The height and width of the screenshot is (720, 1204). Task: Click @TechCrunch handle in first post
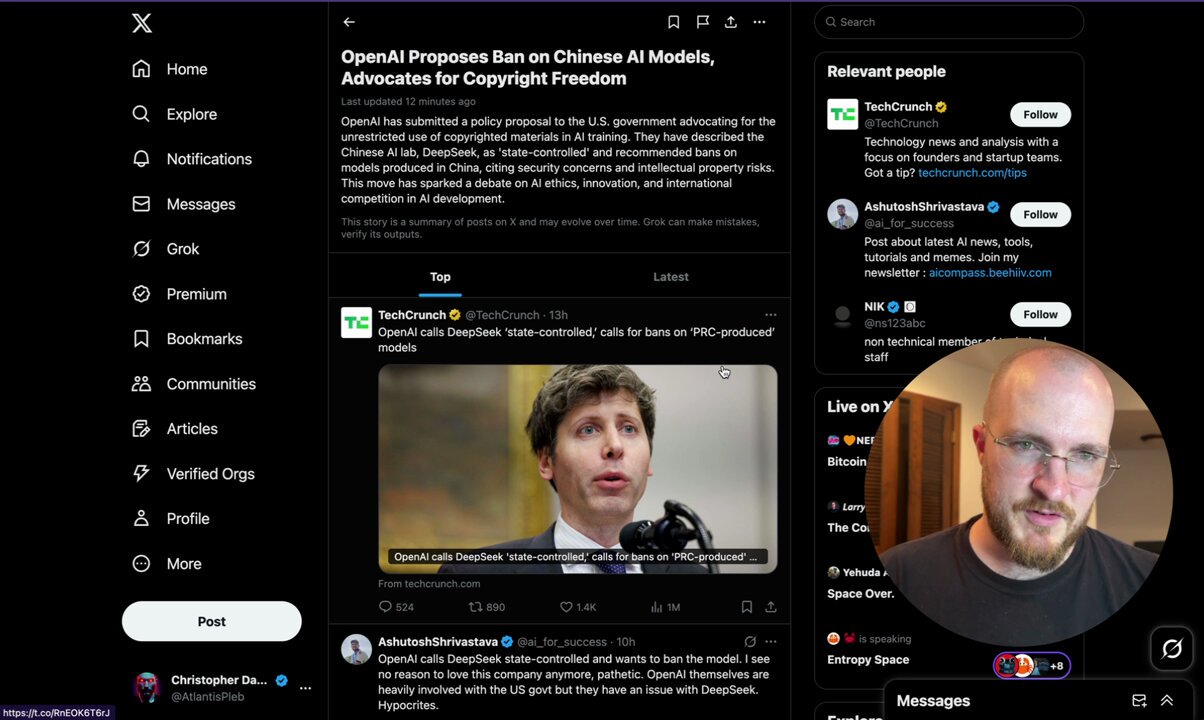click(x=502, y=315)
